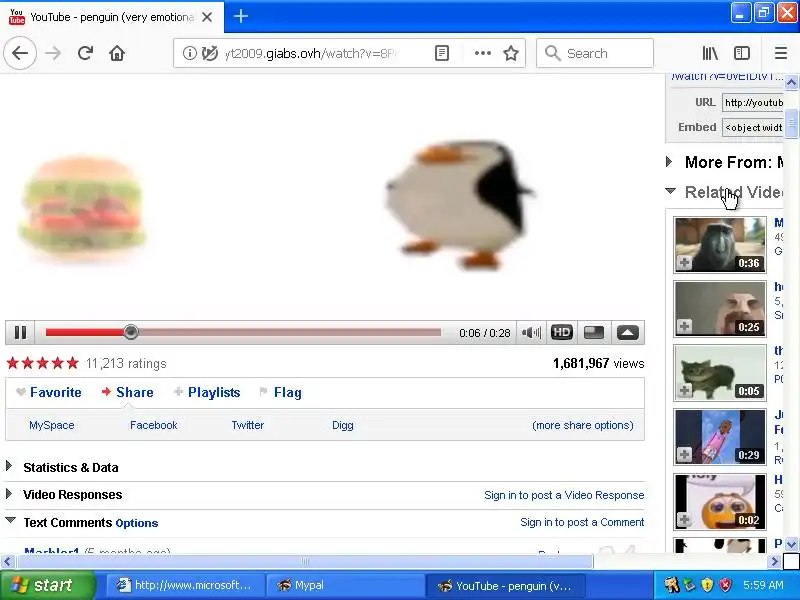The width and height of the screenshot is (800, 600).
Task: Switch player to wide view mode
Action: 594,333
